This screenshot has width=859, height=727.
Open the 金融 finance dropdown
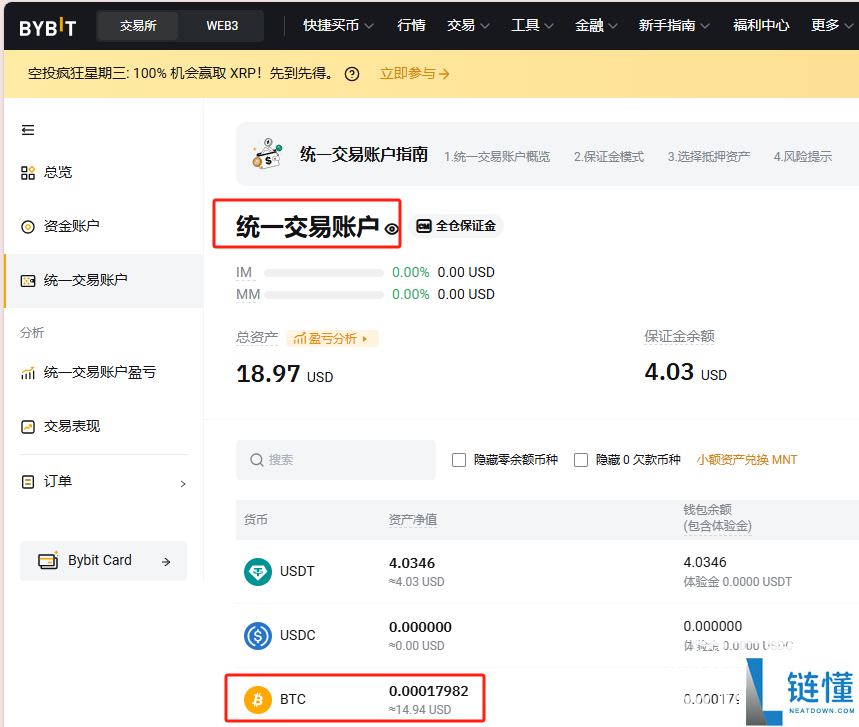596,25
